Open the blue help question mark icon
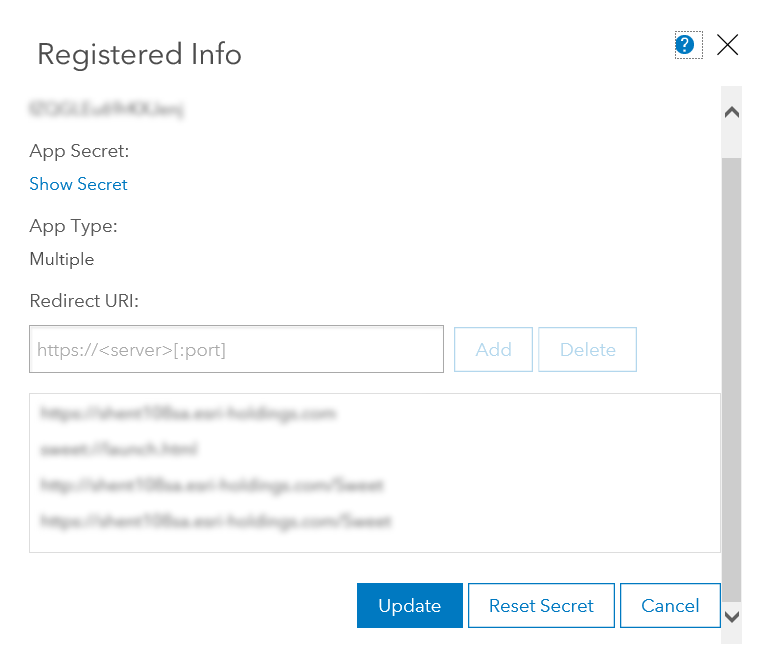 [x=685, y=45]
